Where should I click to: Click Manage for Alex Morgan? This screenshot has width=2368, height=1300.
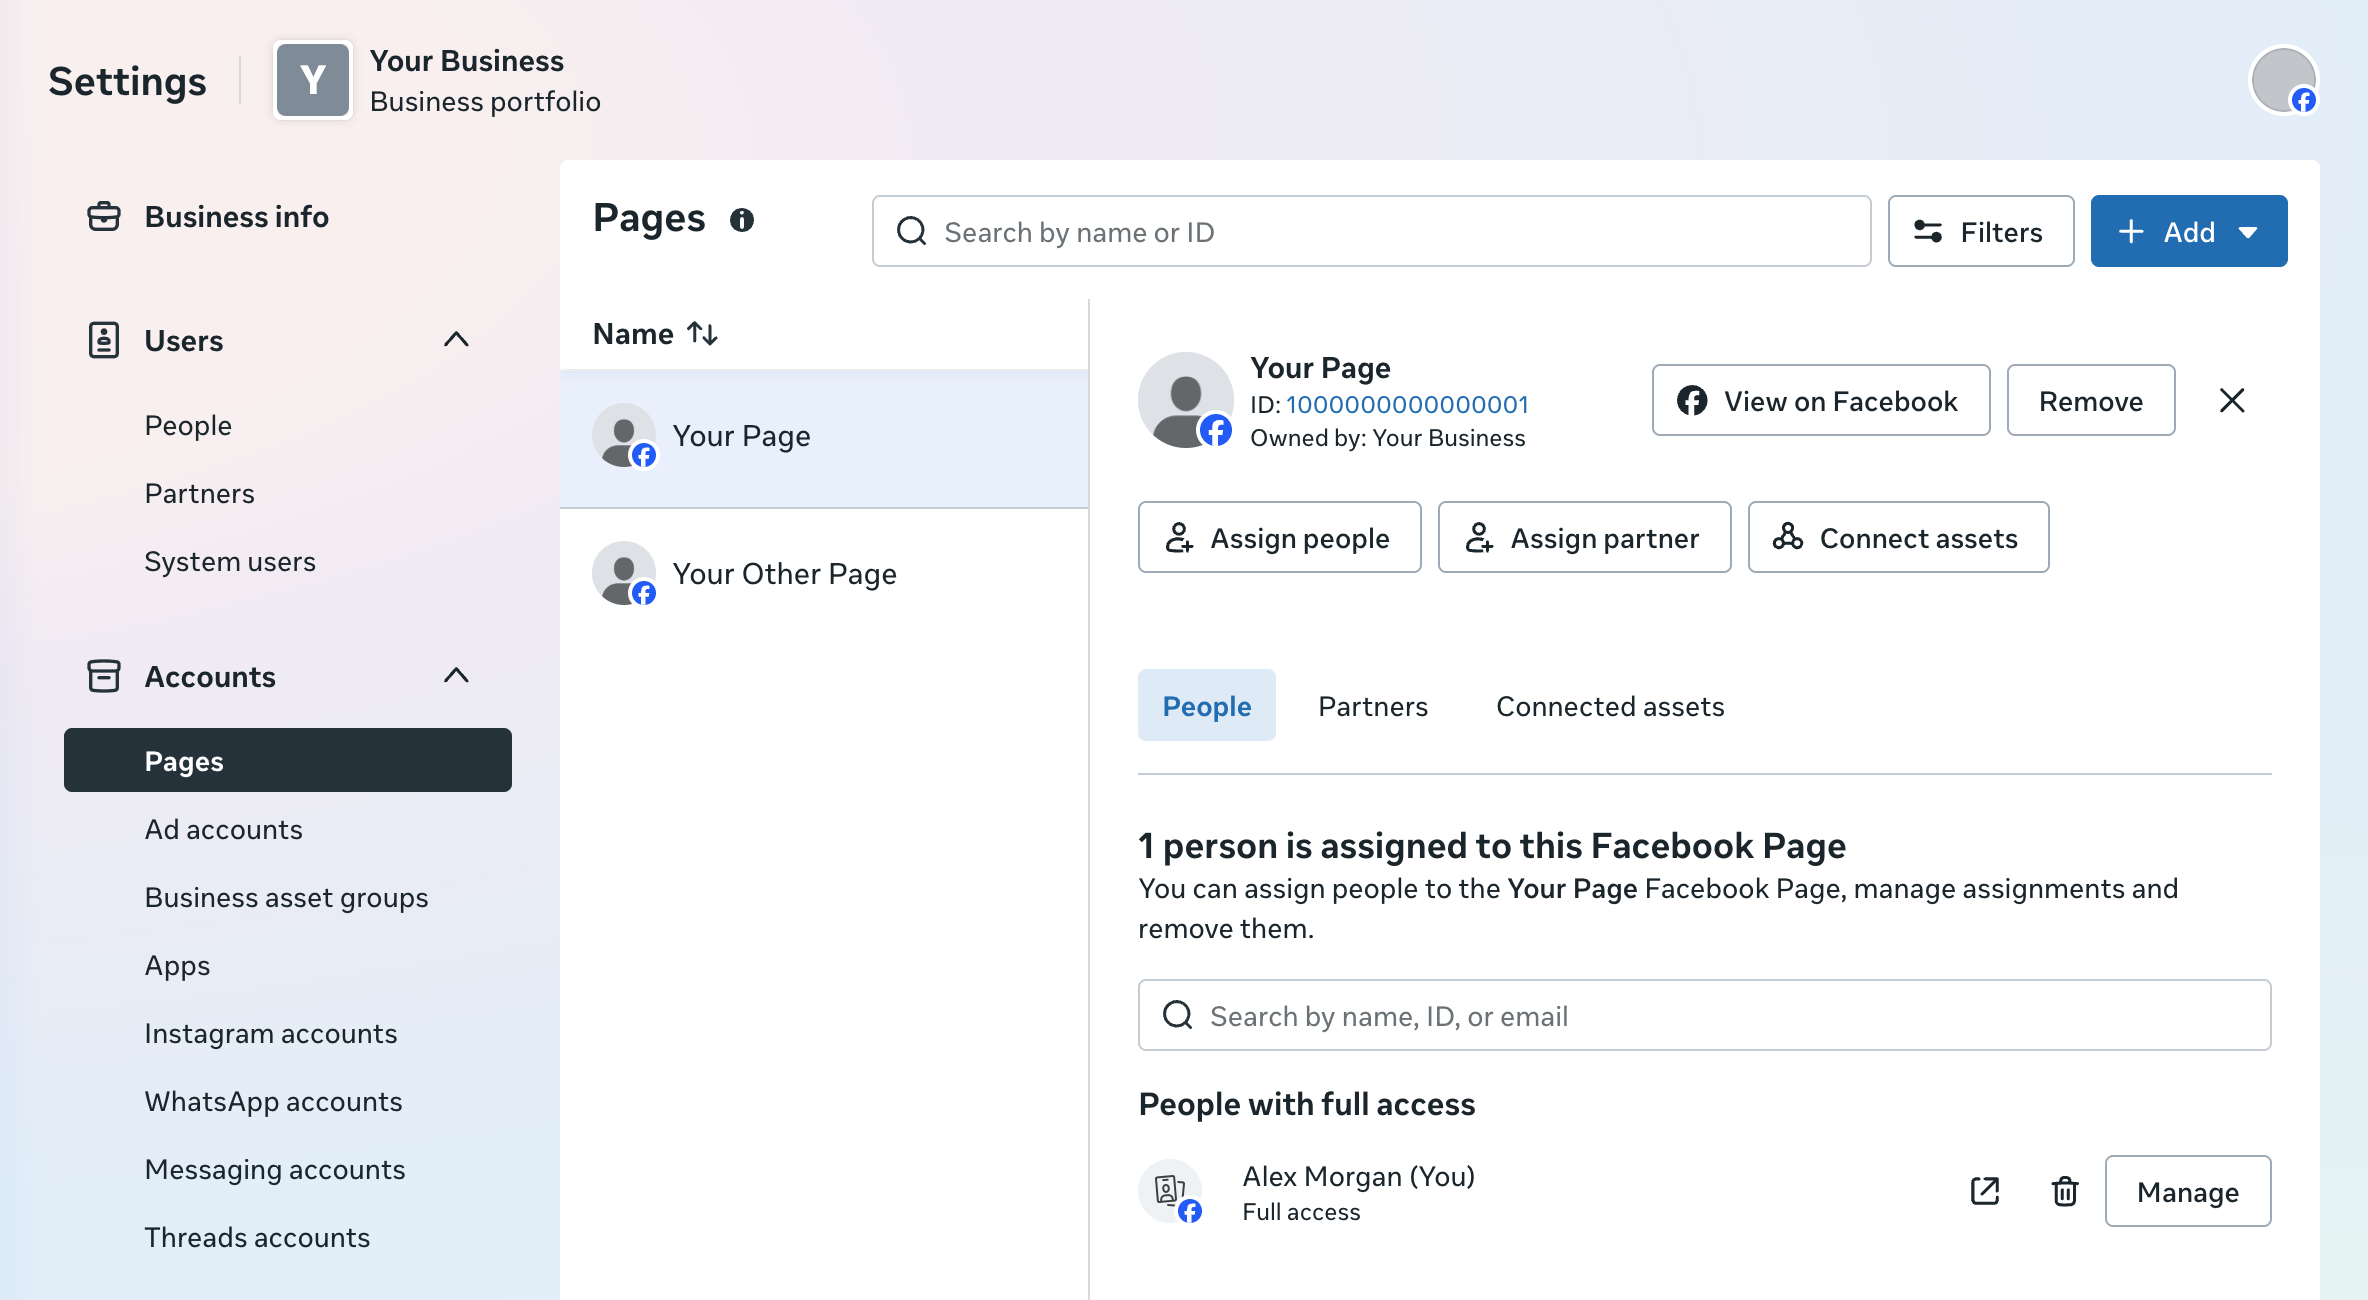point(2188,1191)
